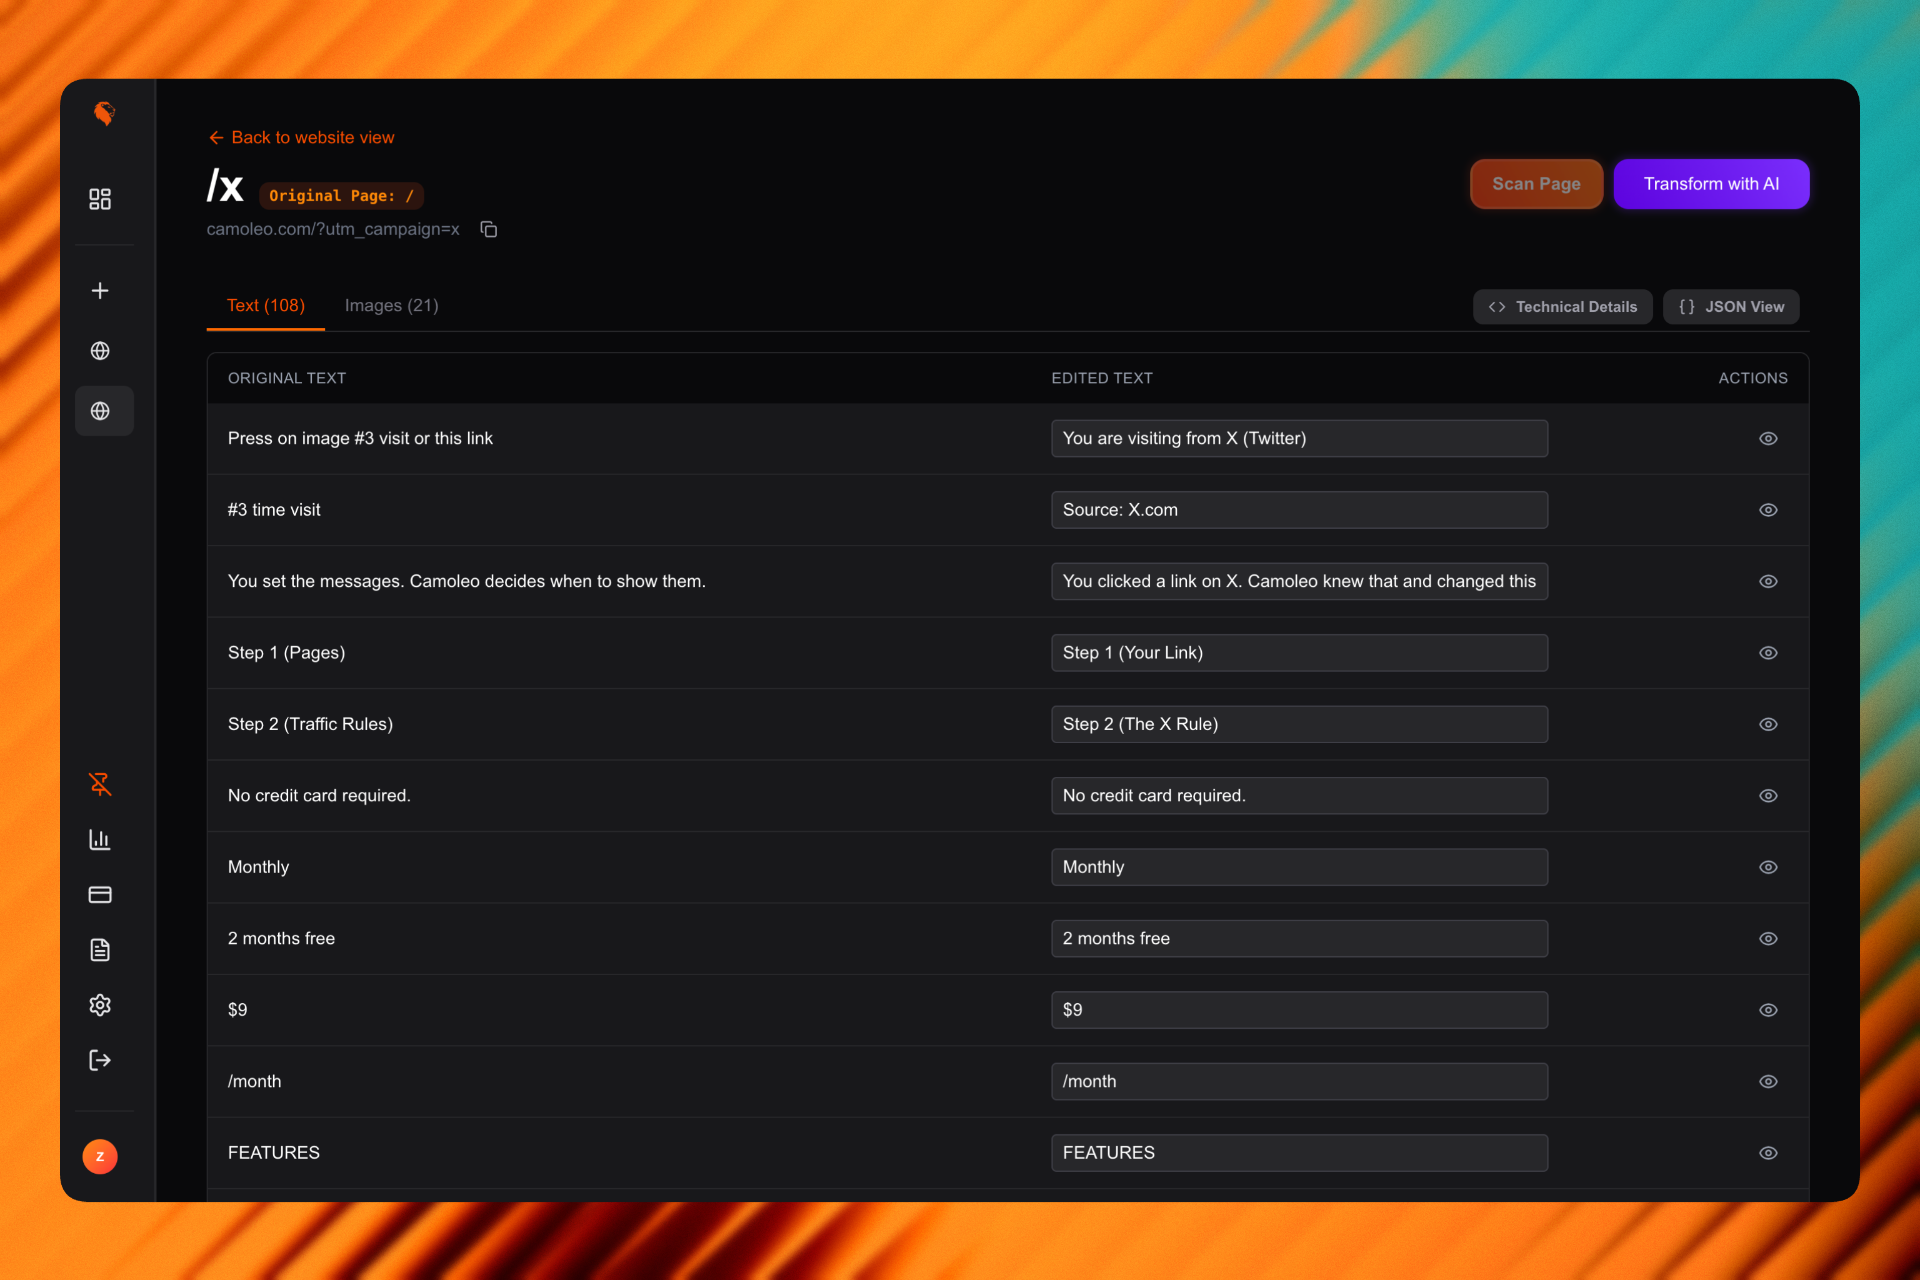1920x1280 pixels.
Task: Toggle eye icon for 'Step 1 (Your Link)' row
Action: coord(1768,653)
